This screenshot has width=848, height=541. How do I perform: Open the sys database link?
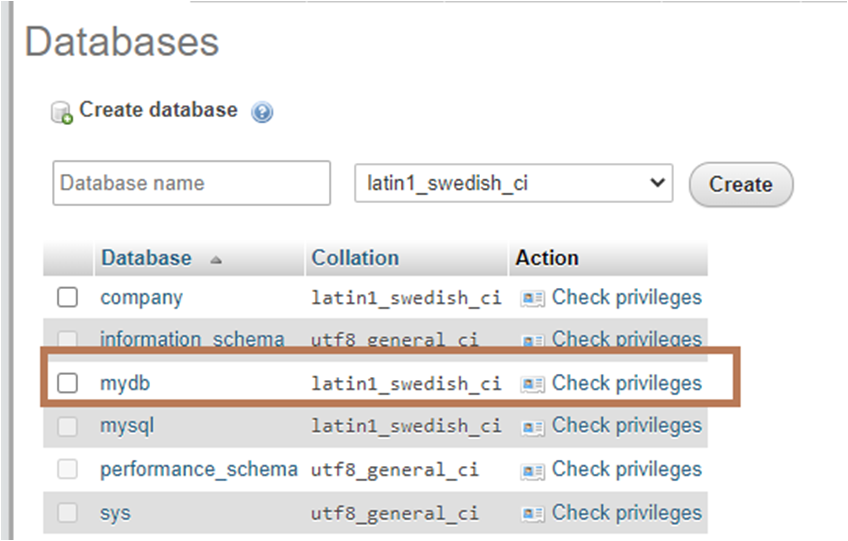tap(115, 513)
